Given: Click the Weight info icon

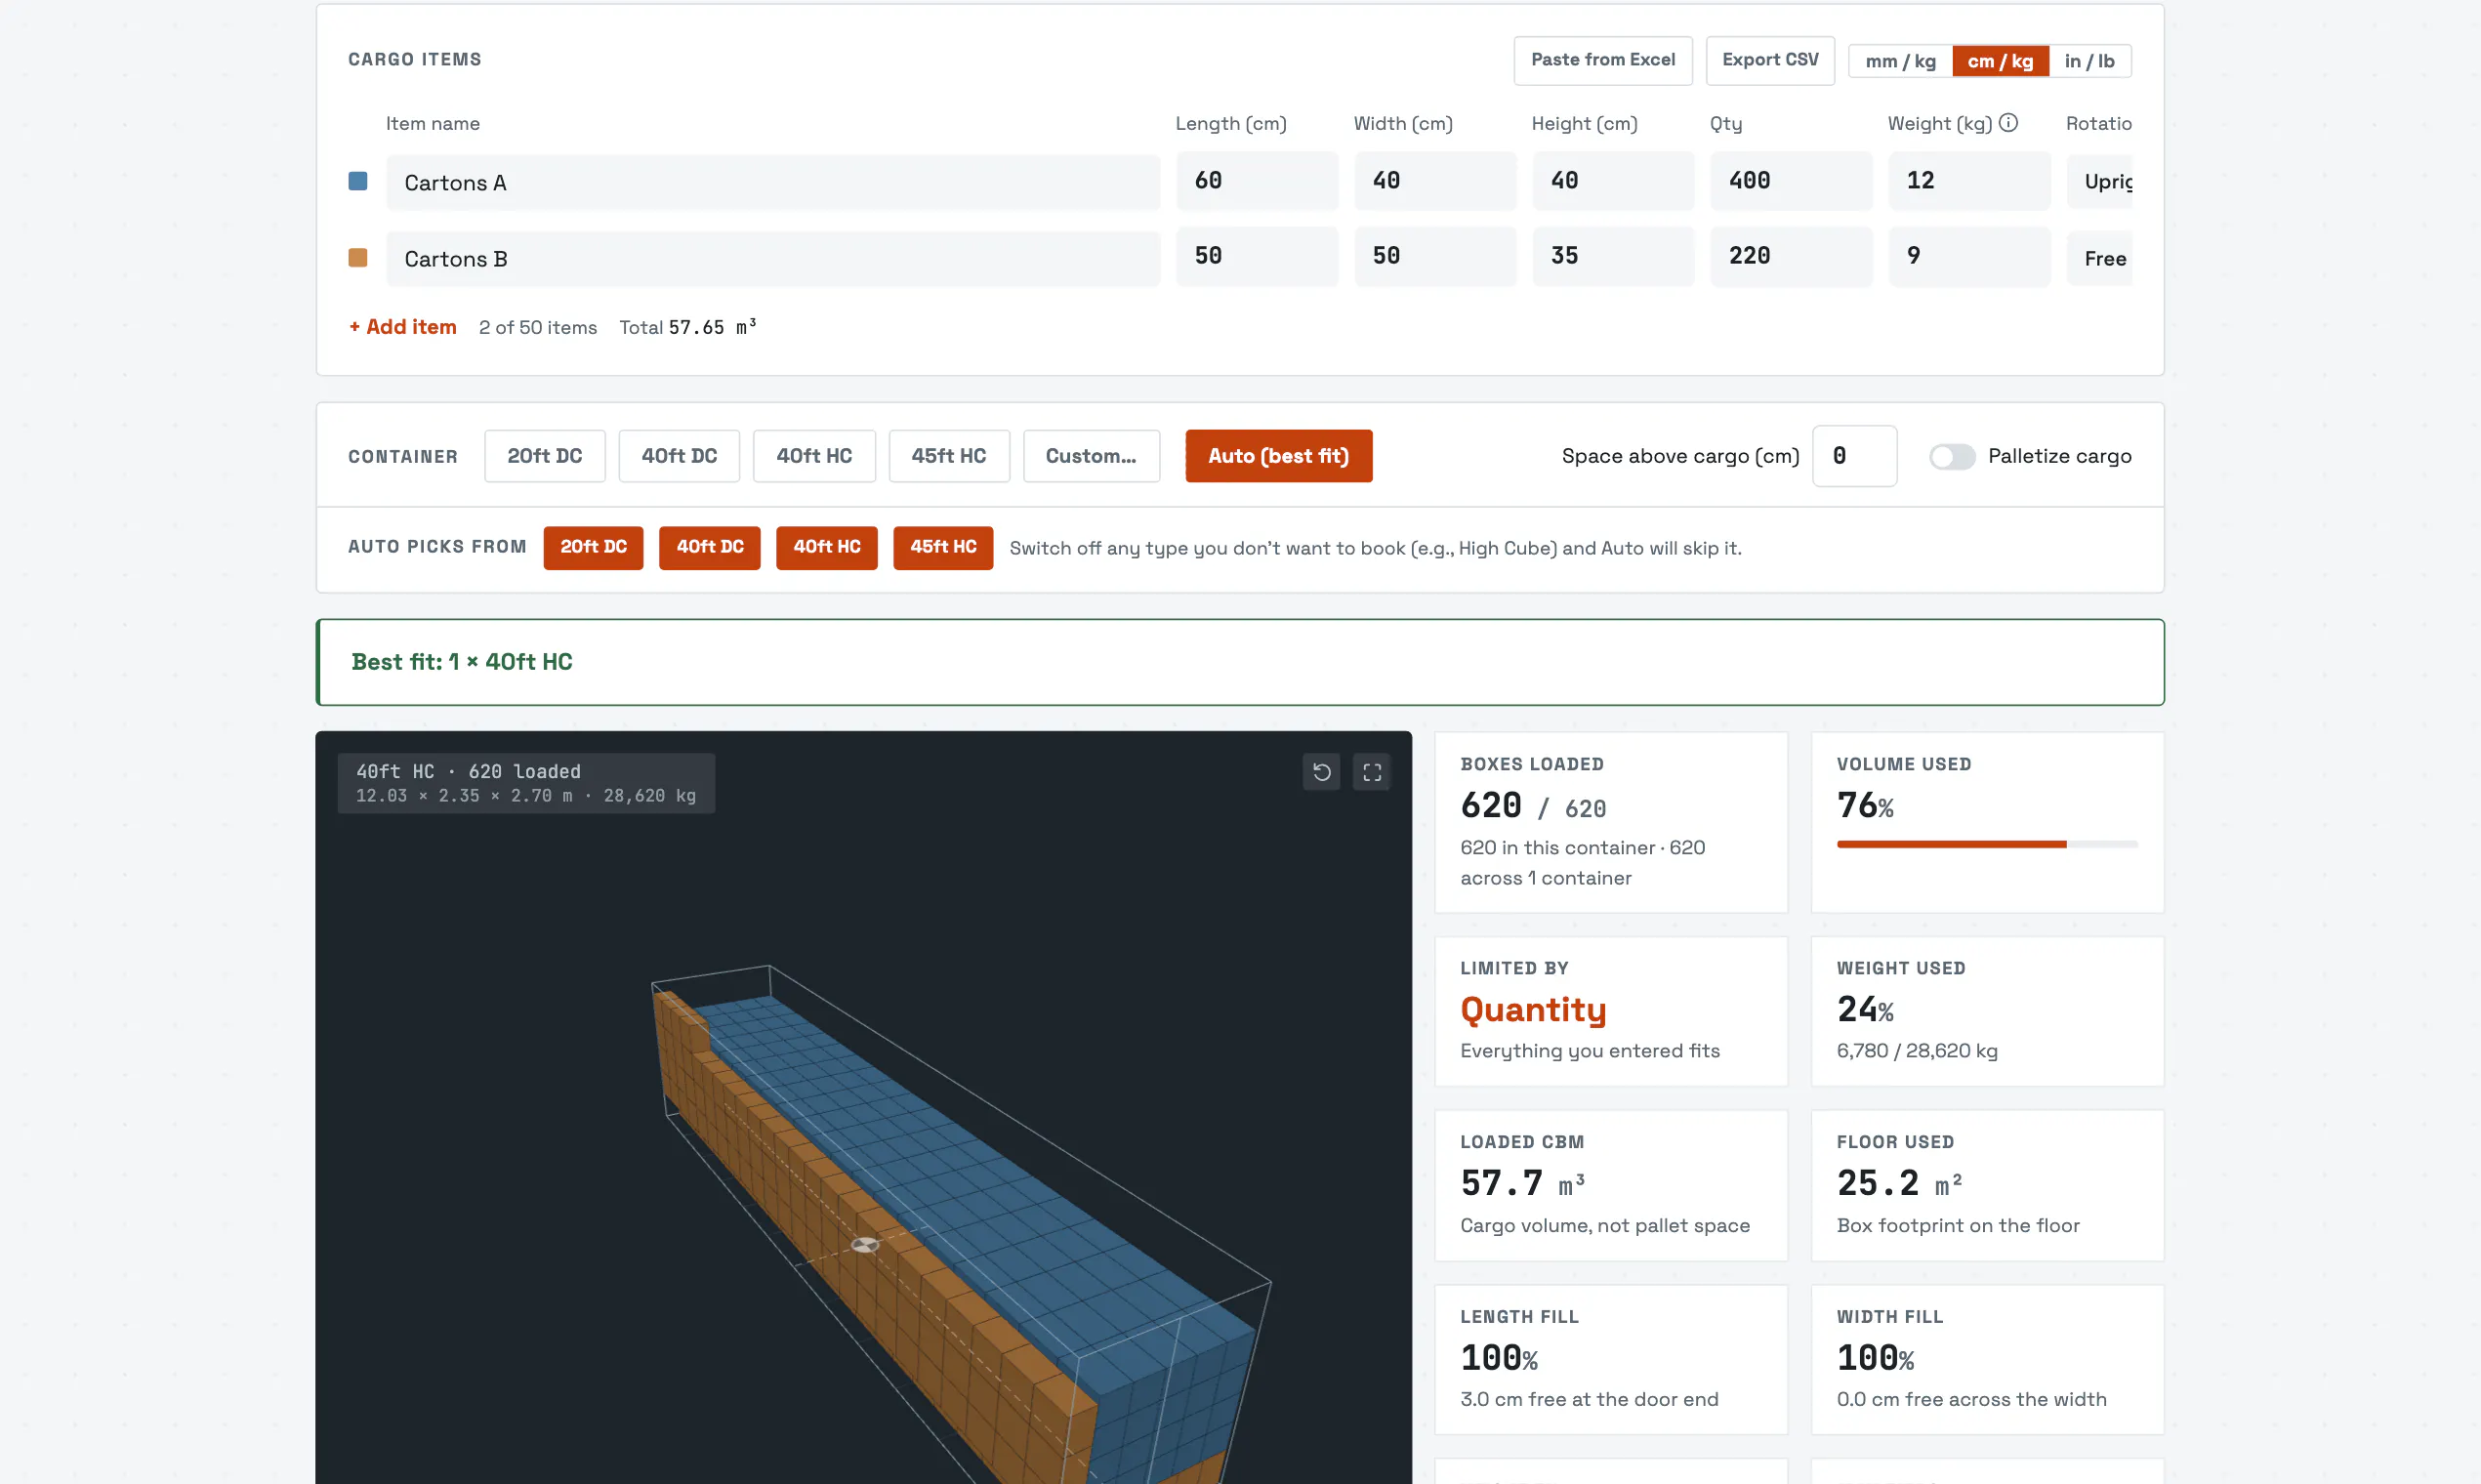Looking at the screenshot, I should [2008, 122].
